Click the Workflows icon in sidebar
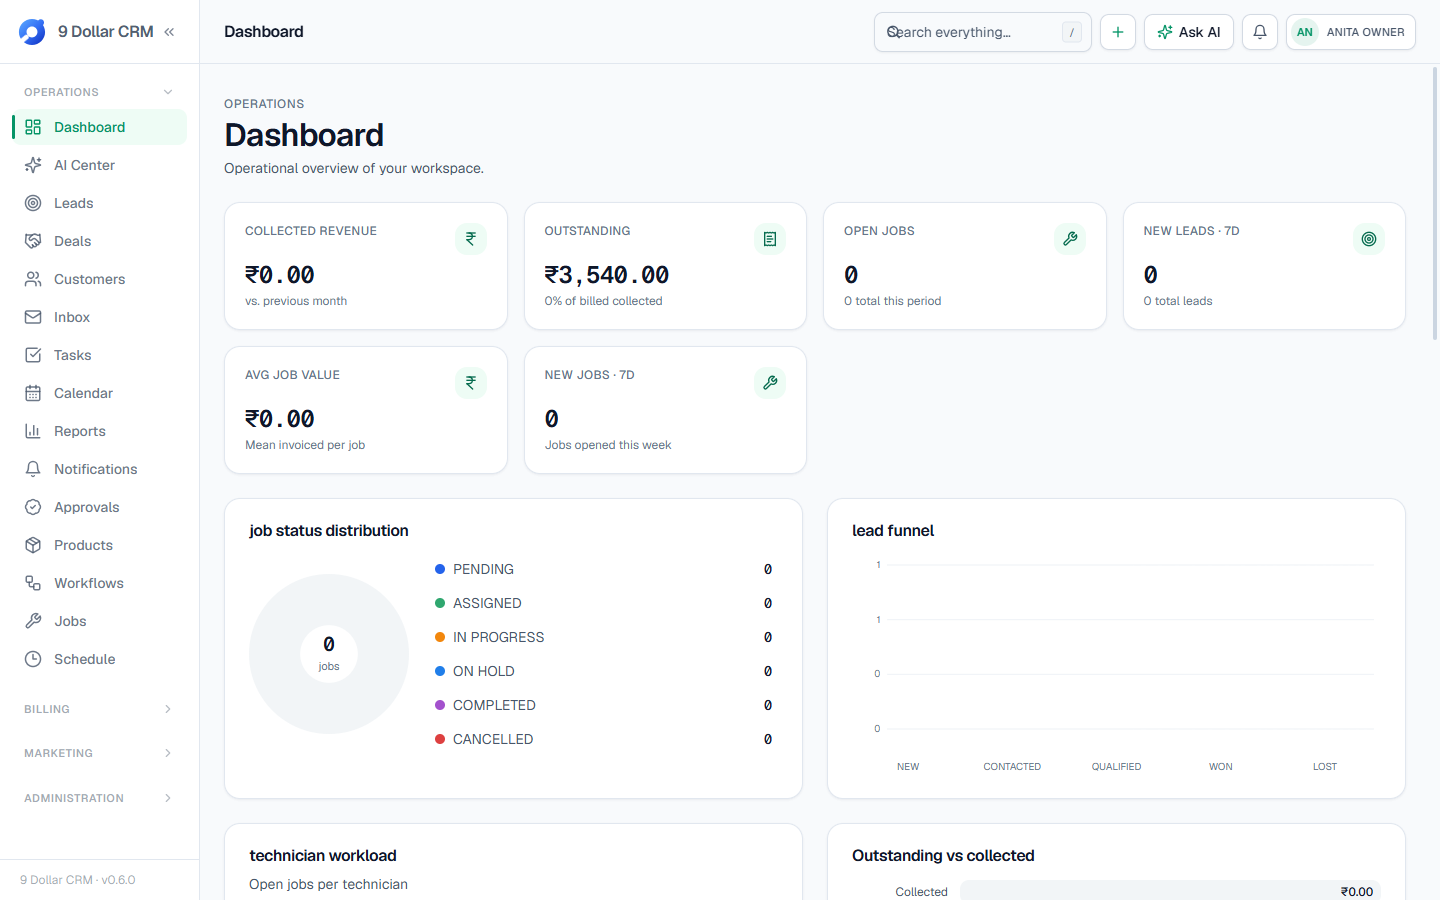 click(33, 583)
